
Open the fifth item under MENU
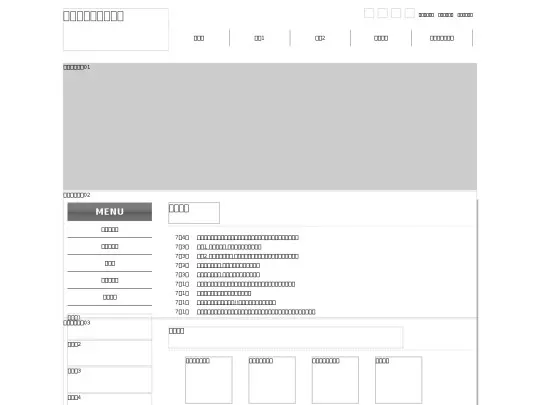pos(110,297)
